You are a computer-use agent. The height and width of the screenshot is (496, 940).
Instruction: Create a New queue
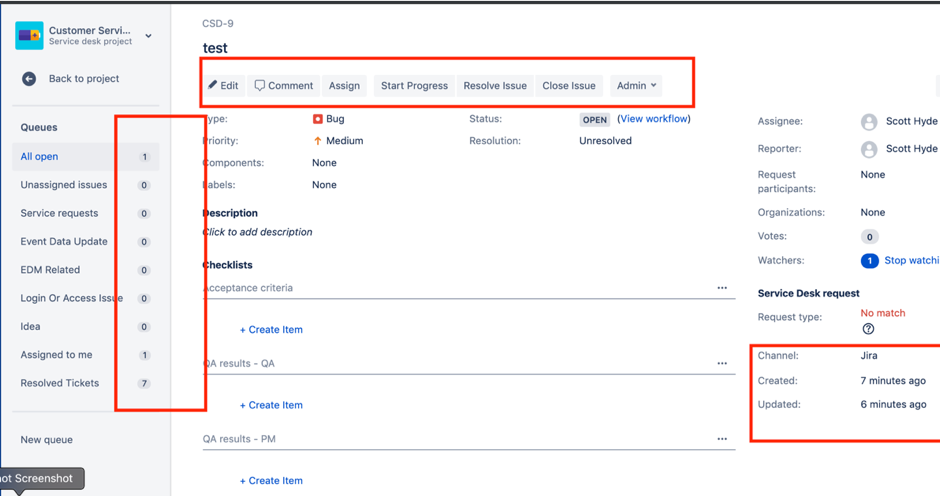click(x=47, y=440)
